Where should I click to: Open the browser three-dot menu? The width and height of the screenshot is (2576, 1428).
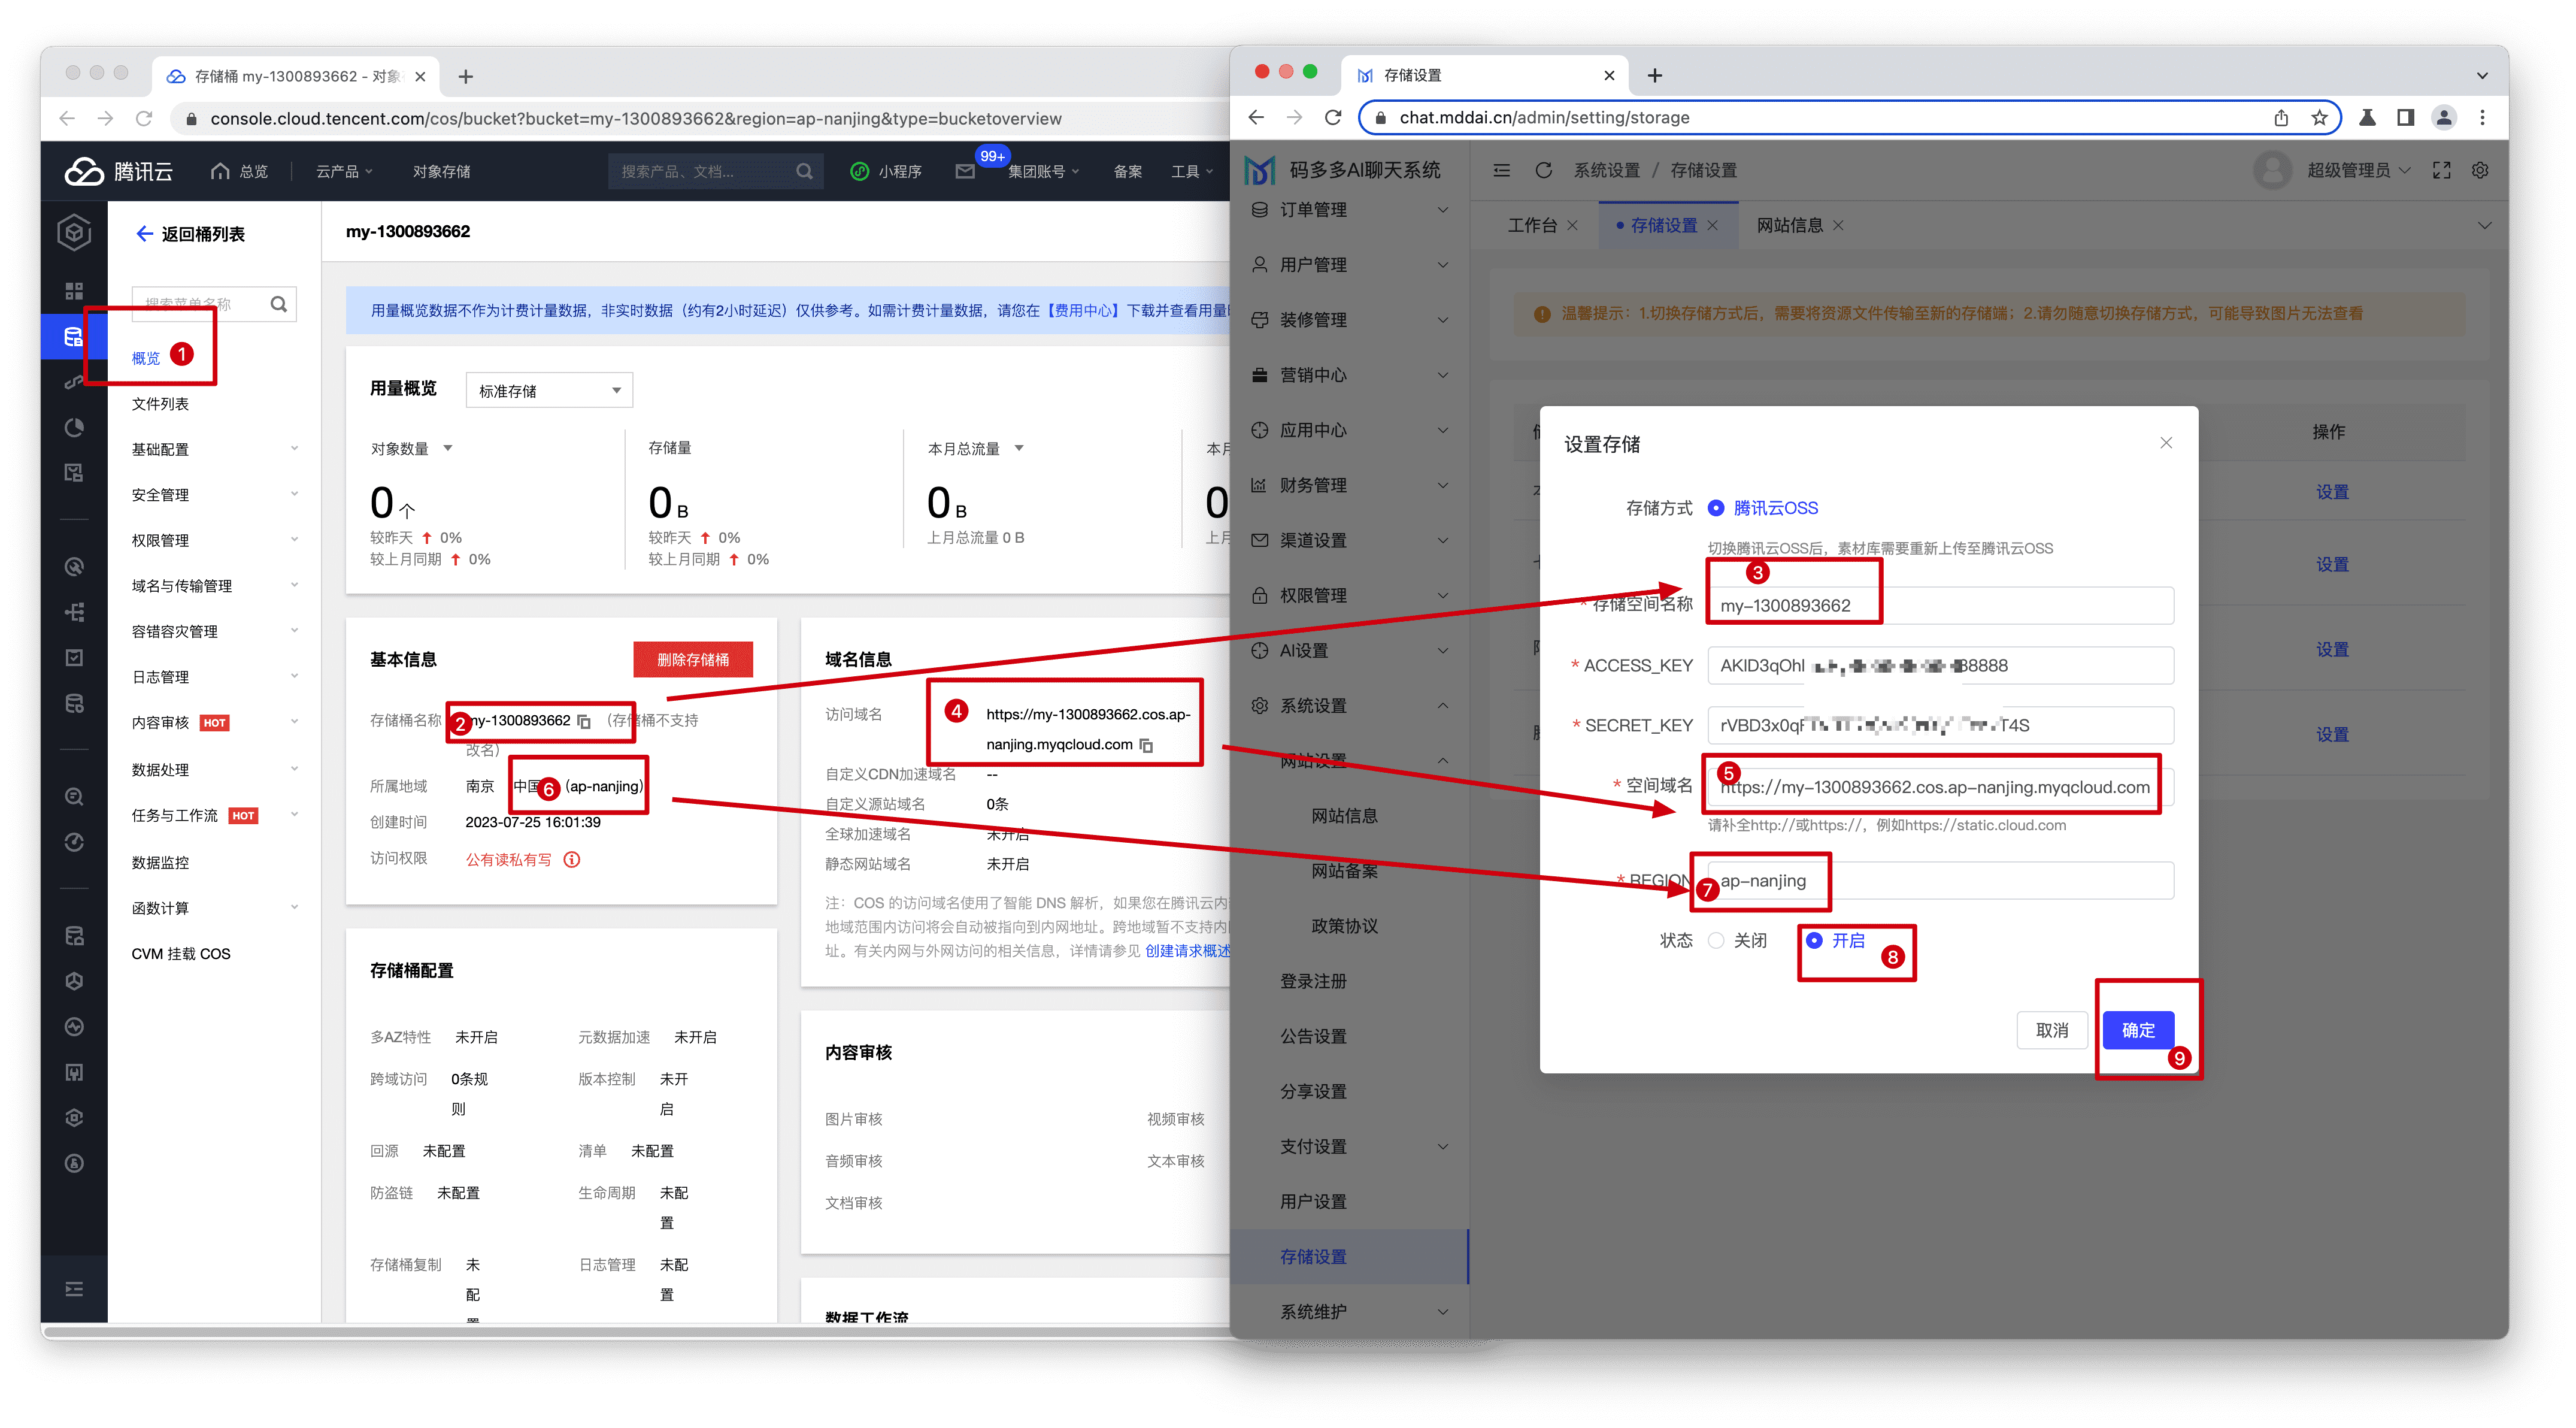pyautogui.click(x=2482, y=117)
